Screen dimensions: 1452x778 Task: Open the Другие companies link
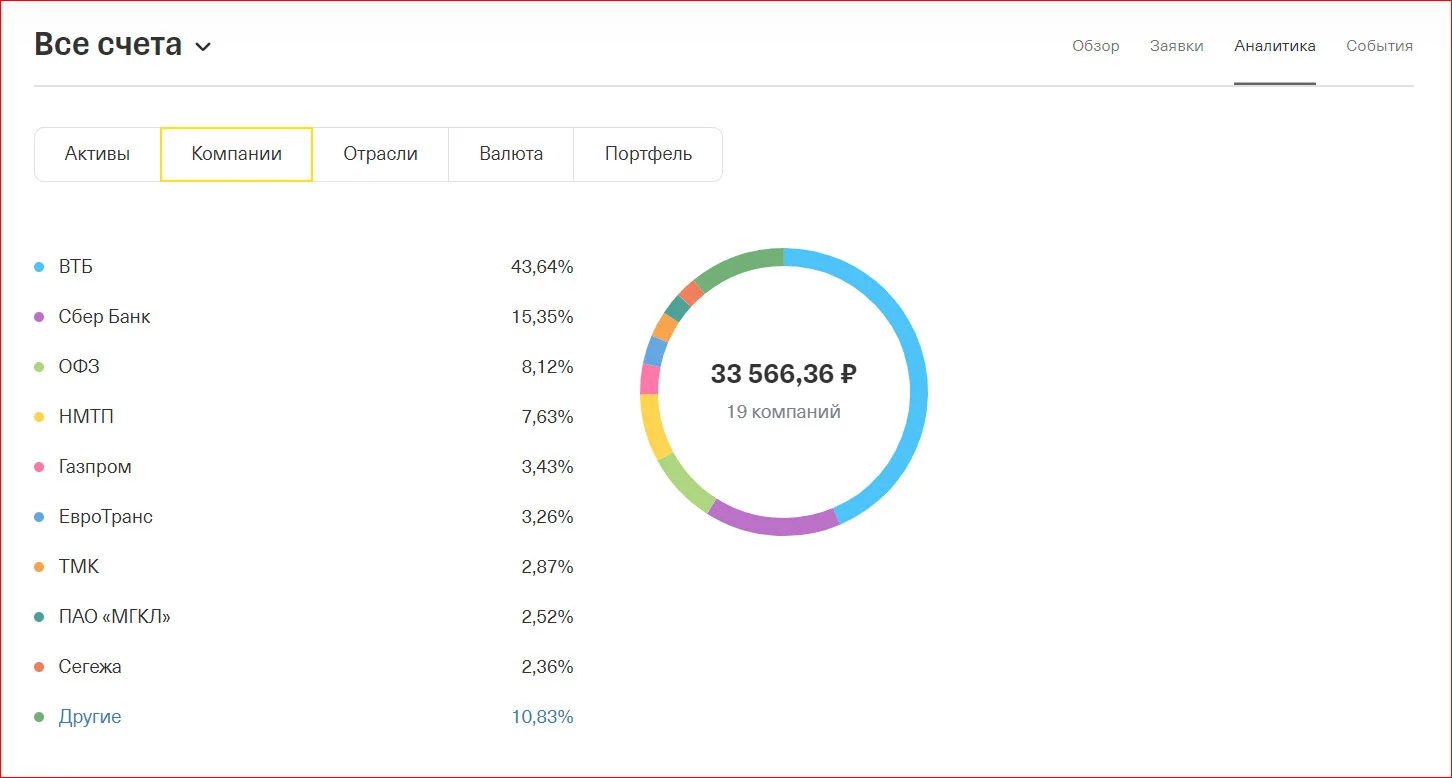click(x=90, y=717)
